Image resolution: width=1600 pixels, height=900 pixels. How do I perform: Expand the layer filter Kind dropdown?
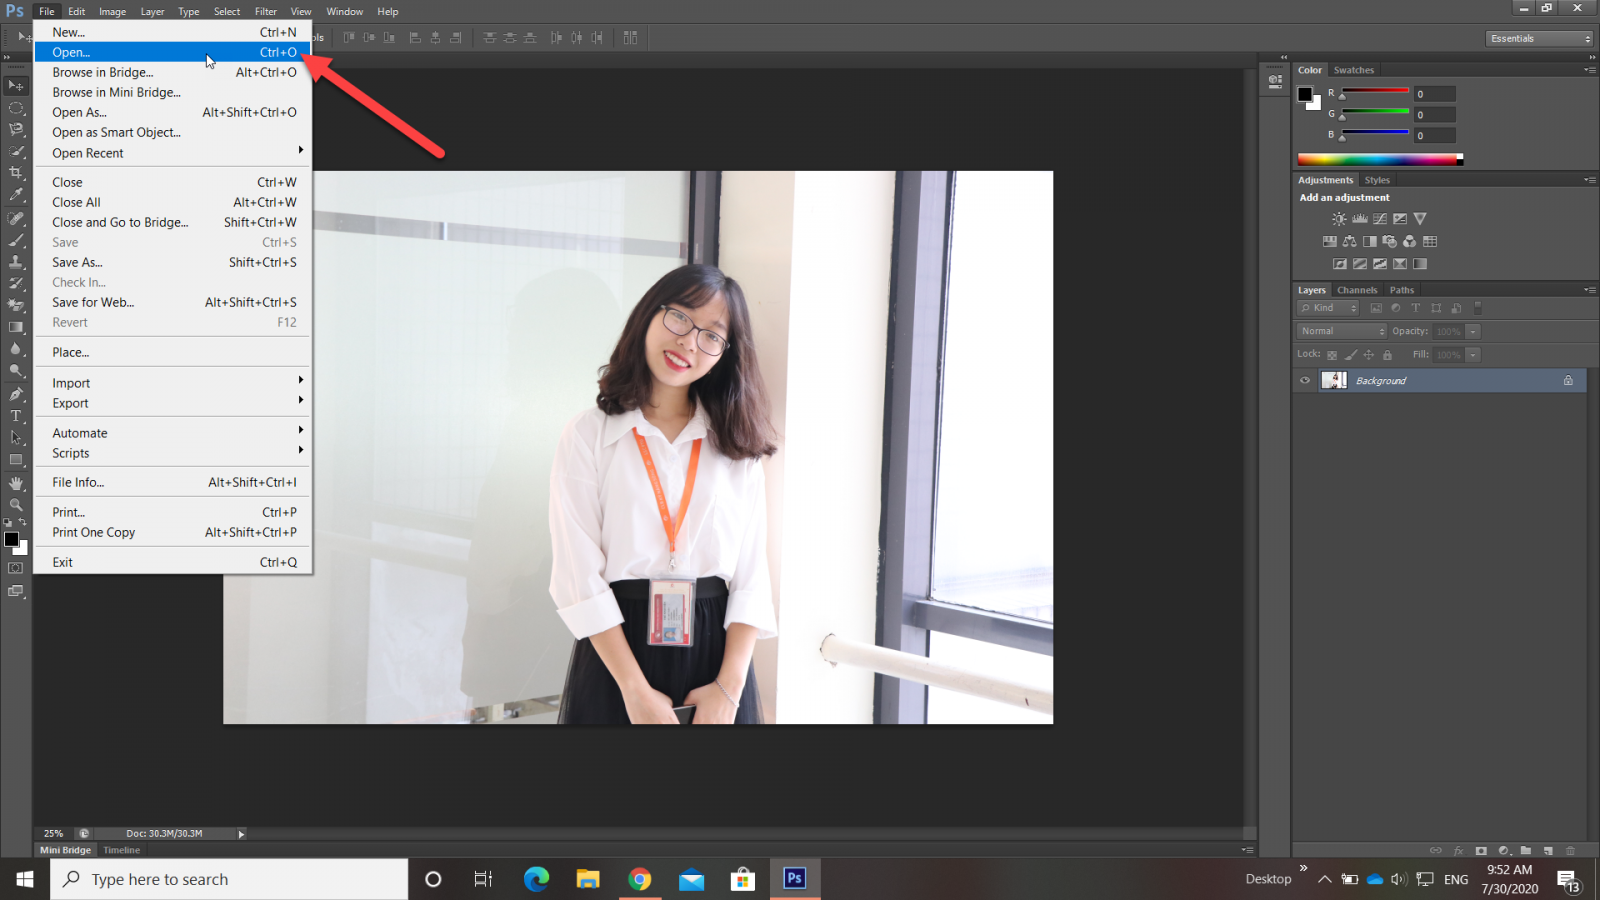point(1328,308)
